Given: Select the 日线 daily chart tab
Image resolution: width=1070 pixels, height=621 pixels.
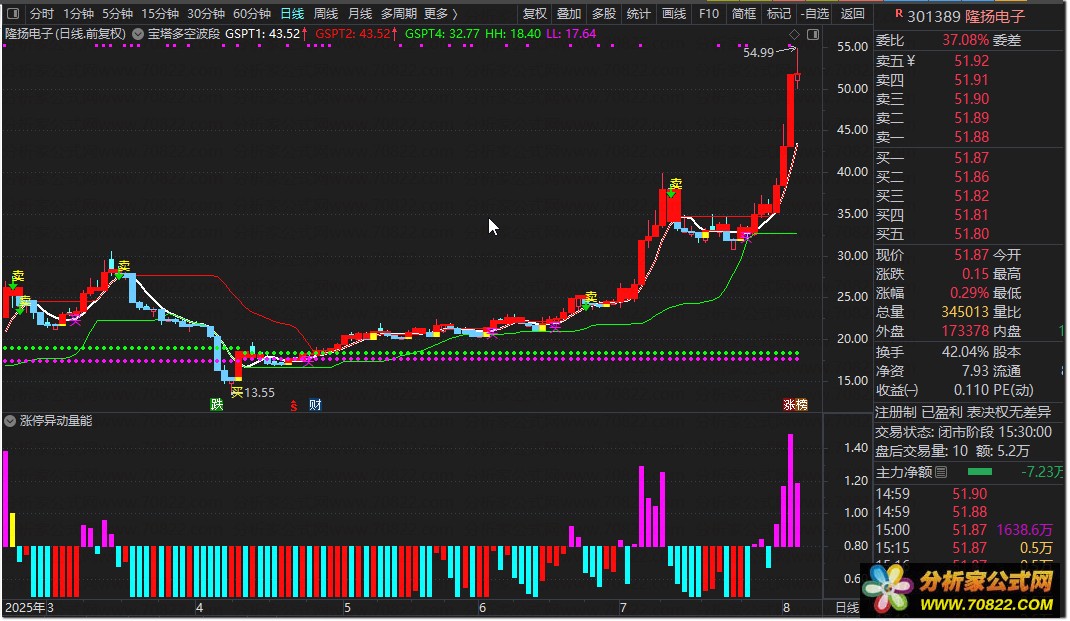Looking at the screenshot, I should coord(292,14).
